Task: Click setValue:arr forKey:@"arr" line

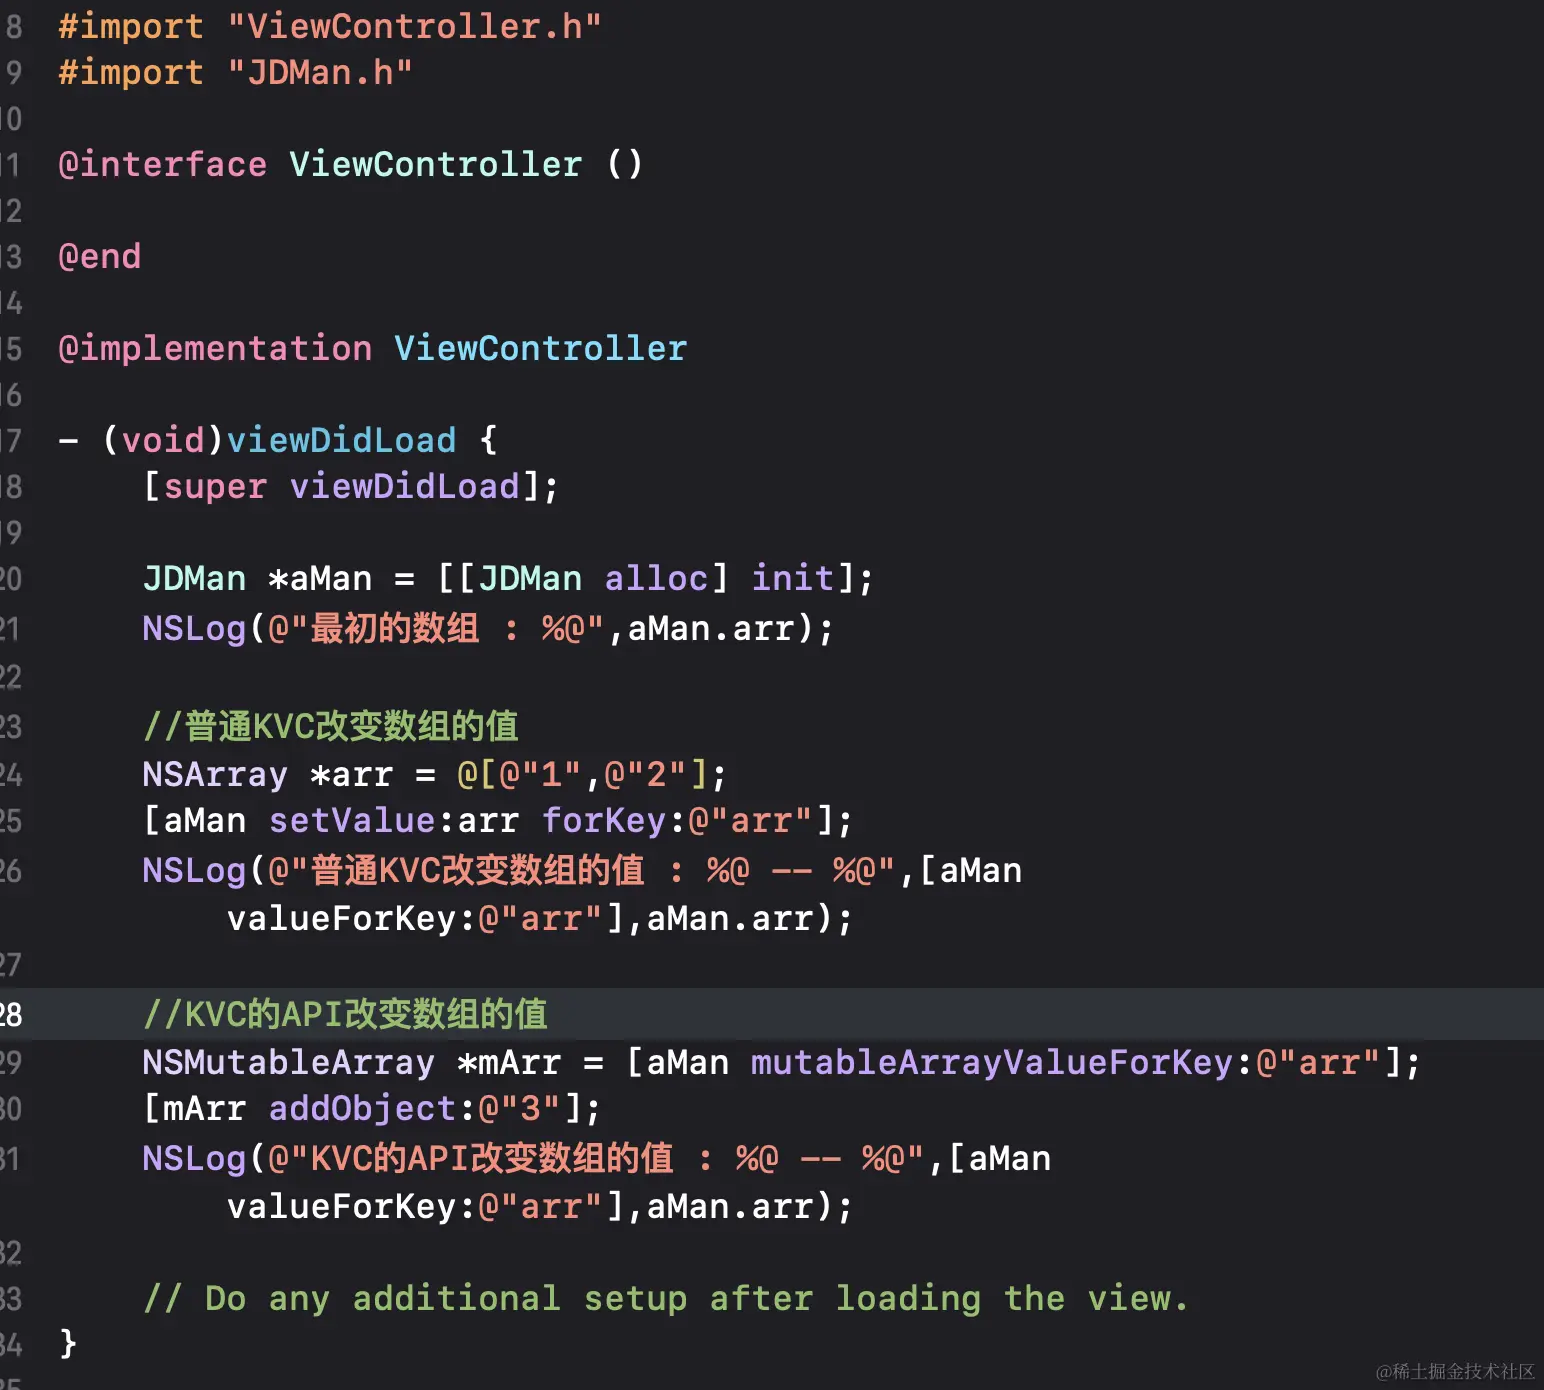Action: pyautogui.click(x=498, y=820)
